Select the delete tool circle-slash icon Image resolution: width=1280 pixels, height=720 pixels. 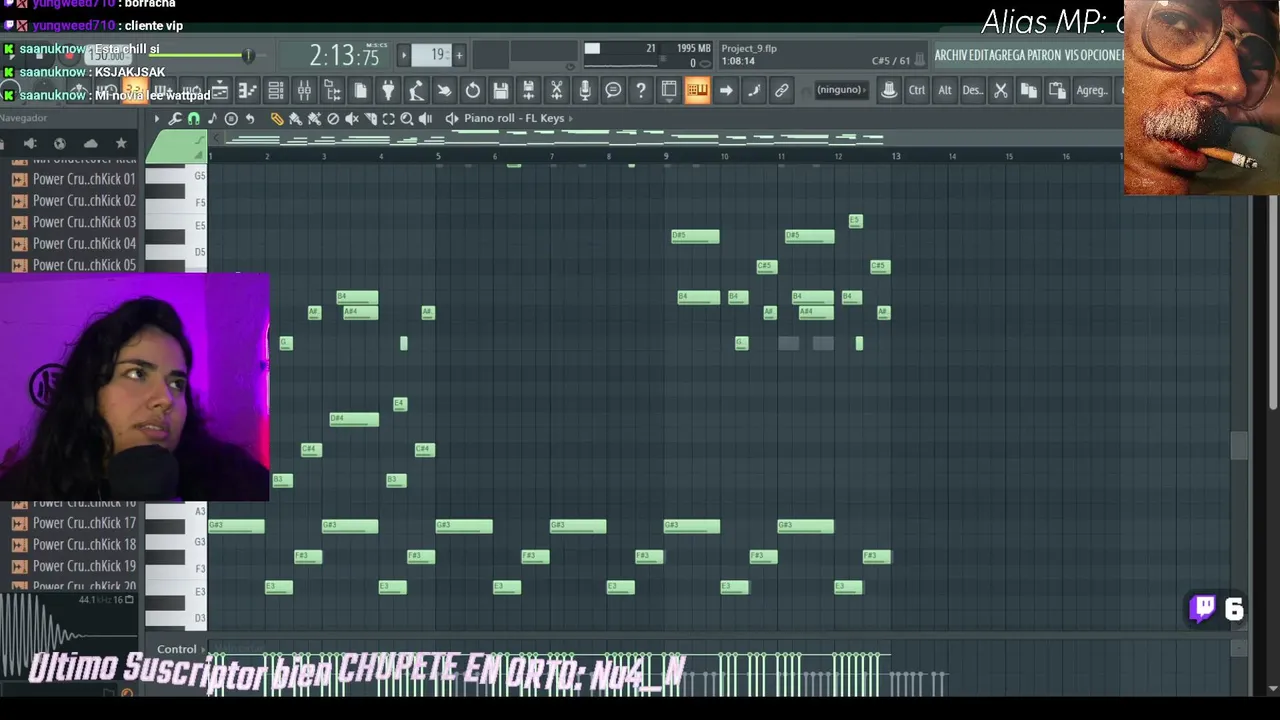tap(333, 119)
